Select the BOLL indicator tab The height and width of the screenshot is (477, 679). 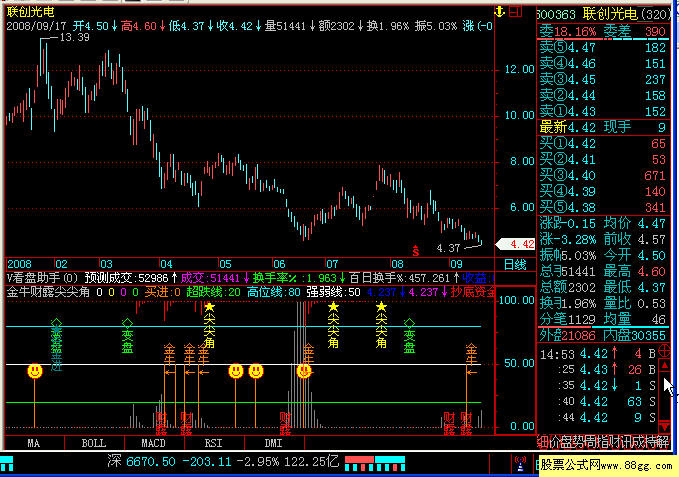(94, 443)
